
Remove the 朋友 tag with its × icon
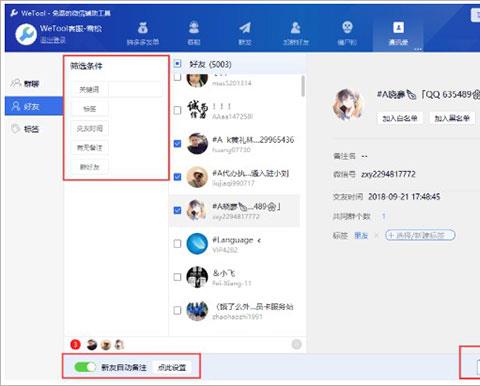click(x=376, y=236)
